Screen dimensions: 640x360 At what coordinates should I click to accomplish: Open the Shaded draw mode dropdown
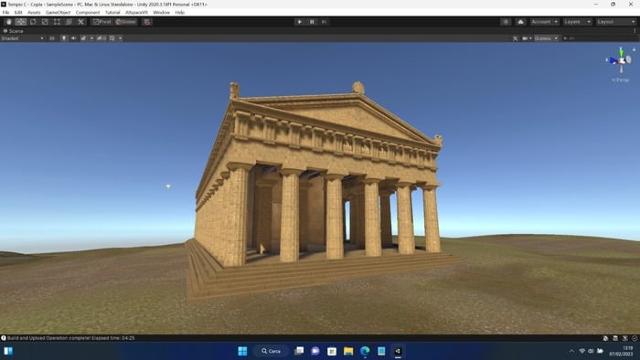(x=22, y=38)
